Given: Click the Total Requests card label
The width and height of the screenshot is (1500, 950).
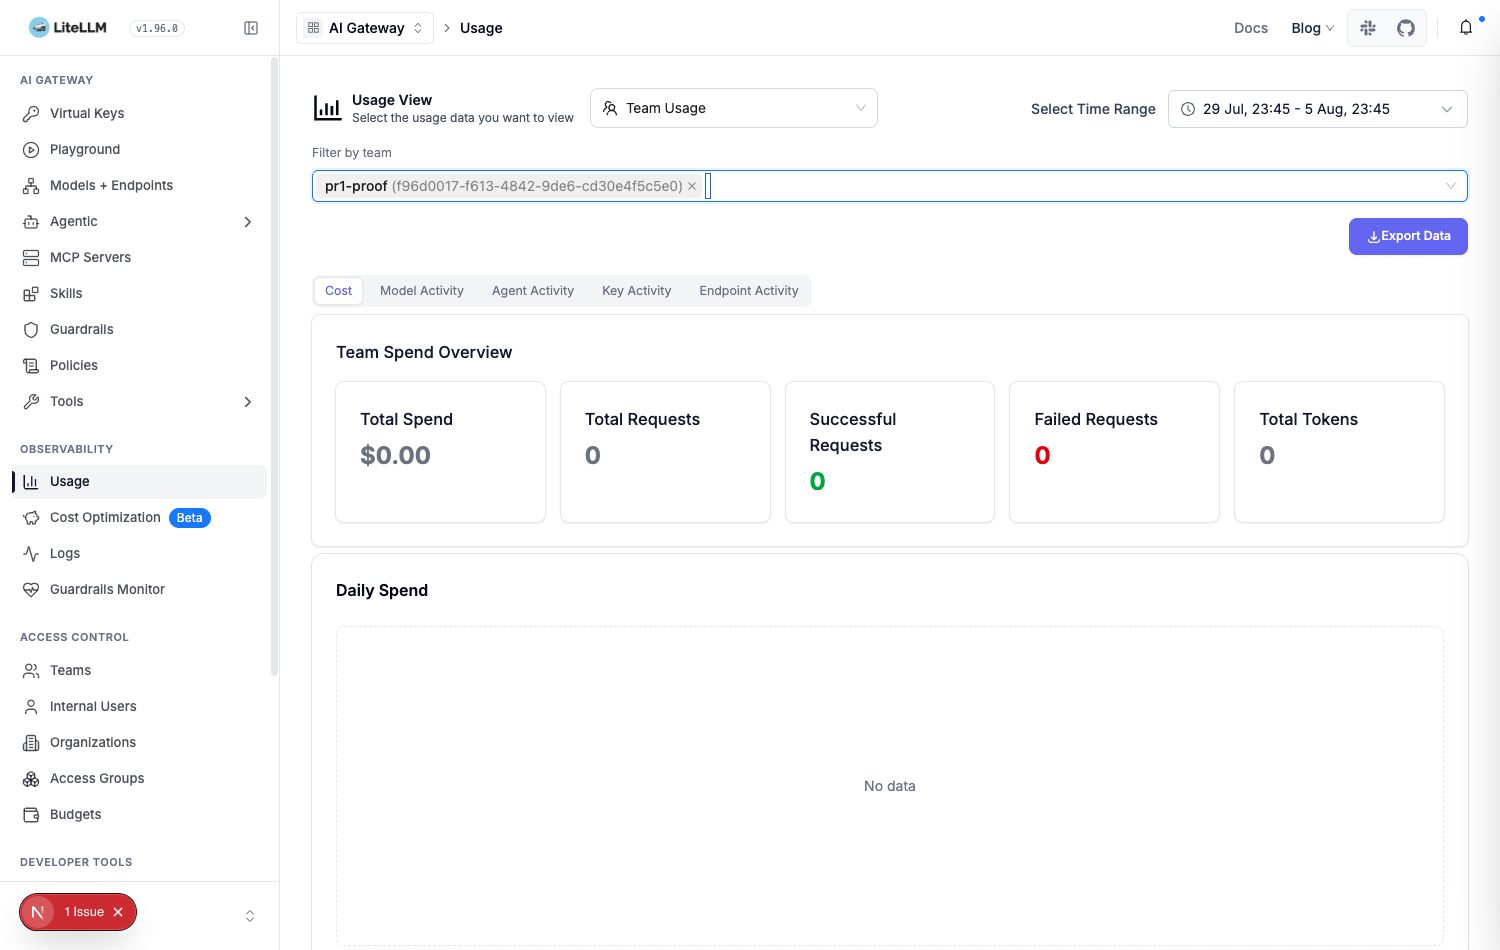Looking at the screenshot, I should click(642, 420).
